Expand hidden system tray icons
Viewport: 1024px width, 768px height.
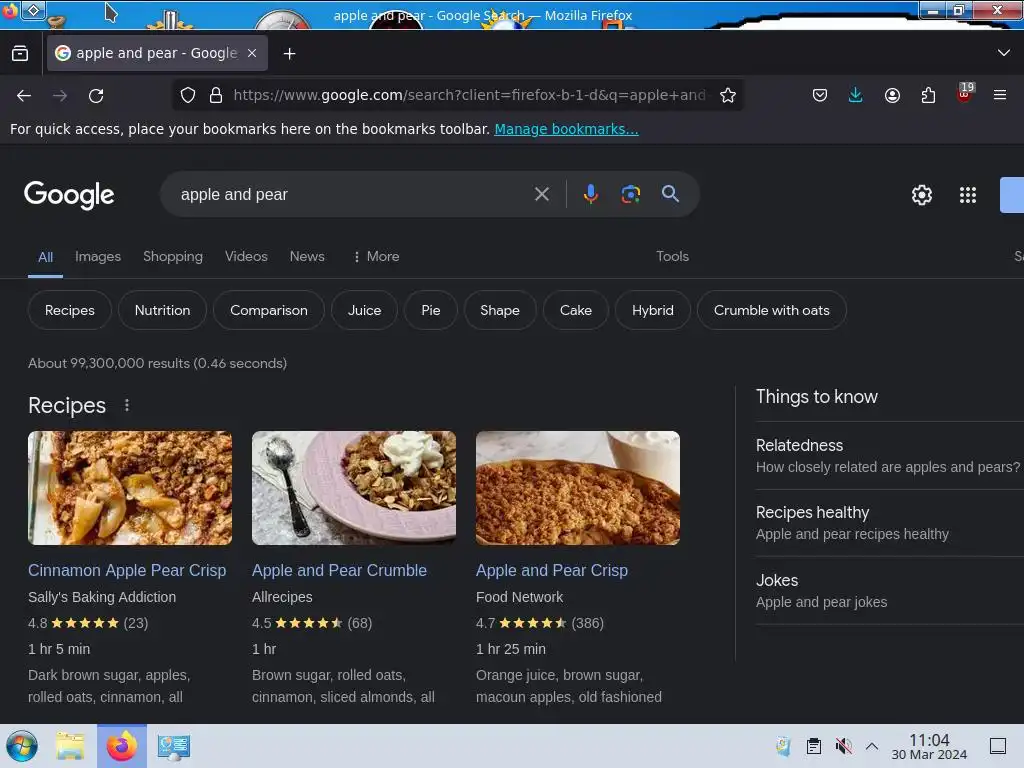(x=872, y=746)
